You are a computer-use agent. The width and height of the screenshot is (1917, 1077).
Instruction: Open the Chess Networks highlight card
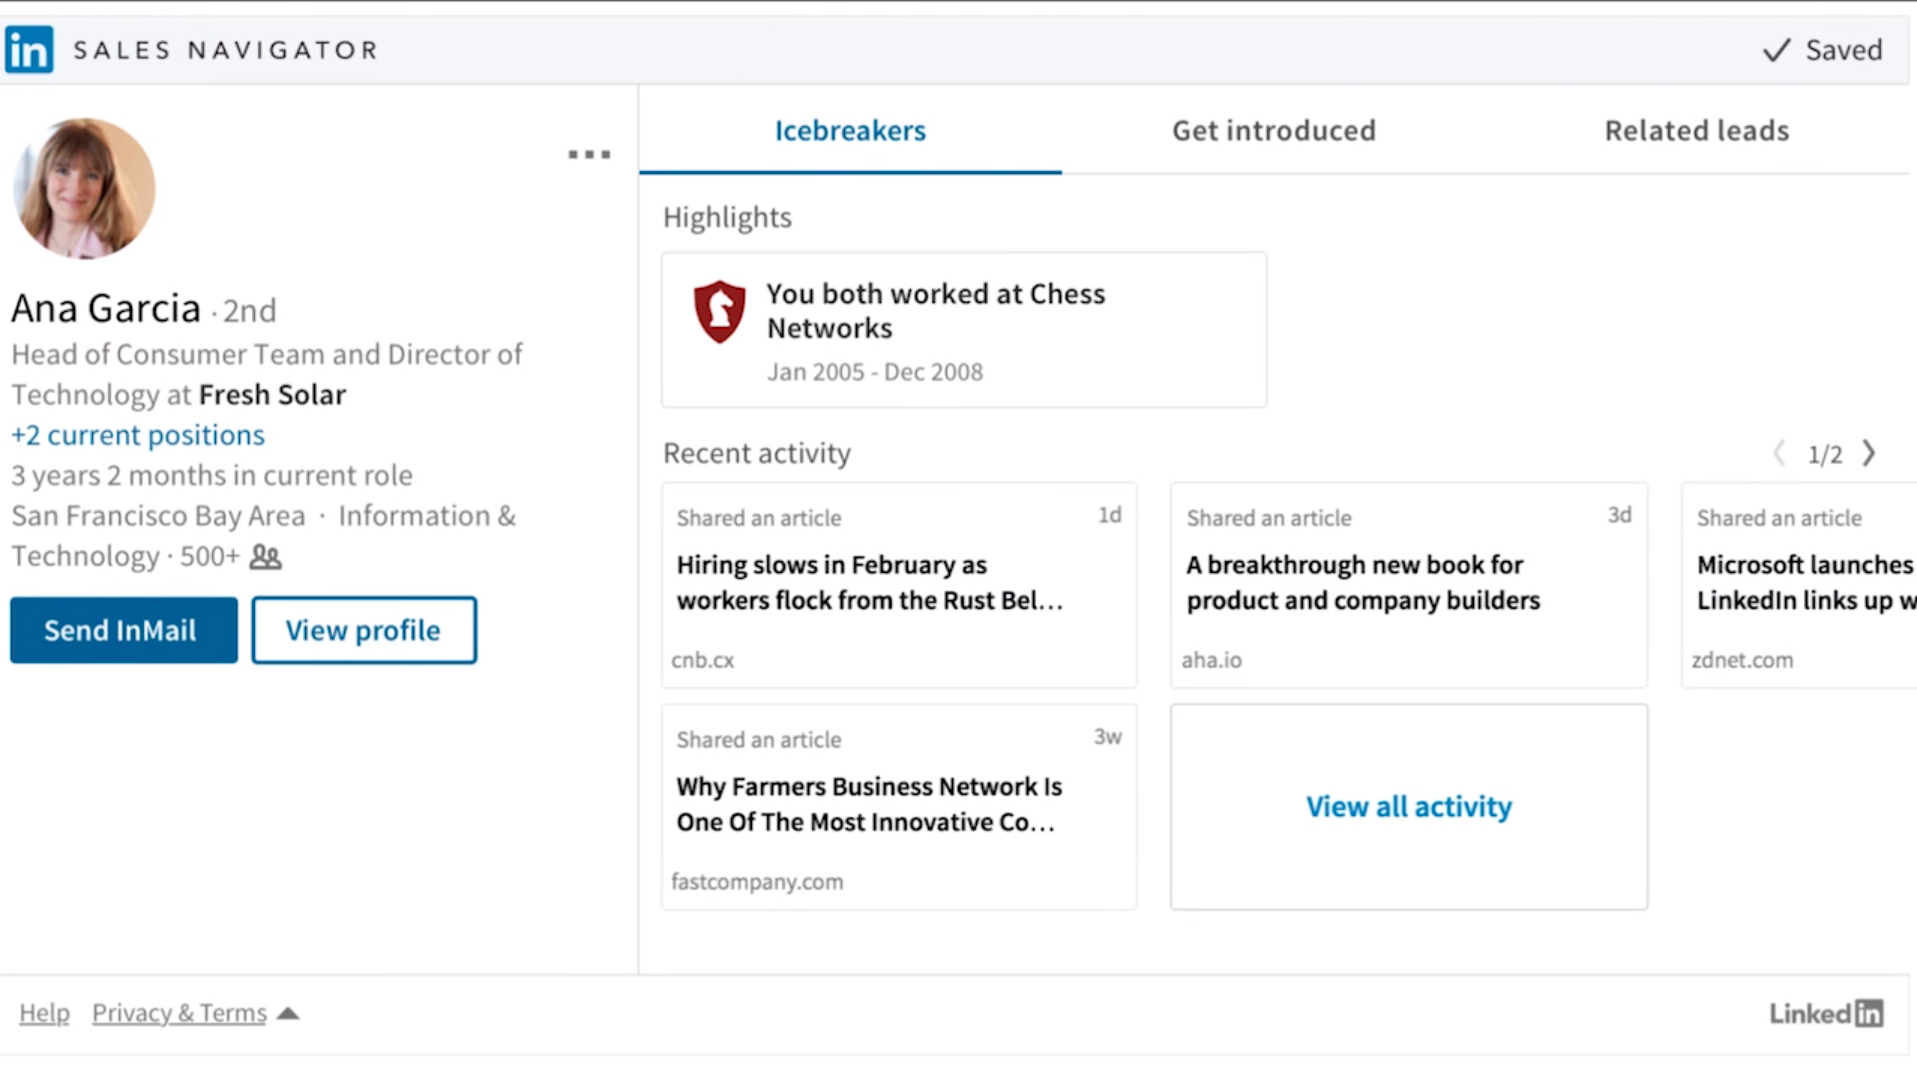(964, 330)
